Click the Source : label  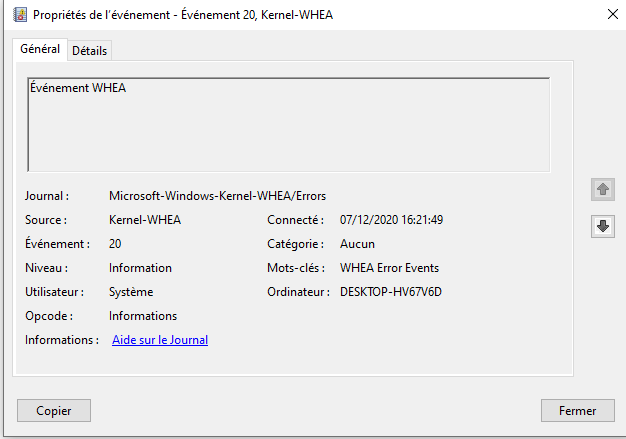(x=46, y=220)
